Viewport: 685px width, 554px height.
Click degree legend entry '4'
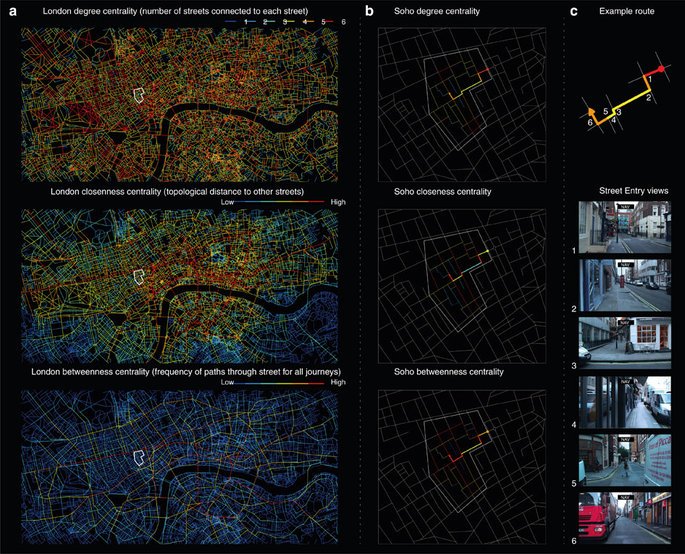pyautogui.click(x=304, y=21)
